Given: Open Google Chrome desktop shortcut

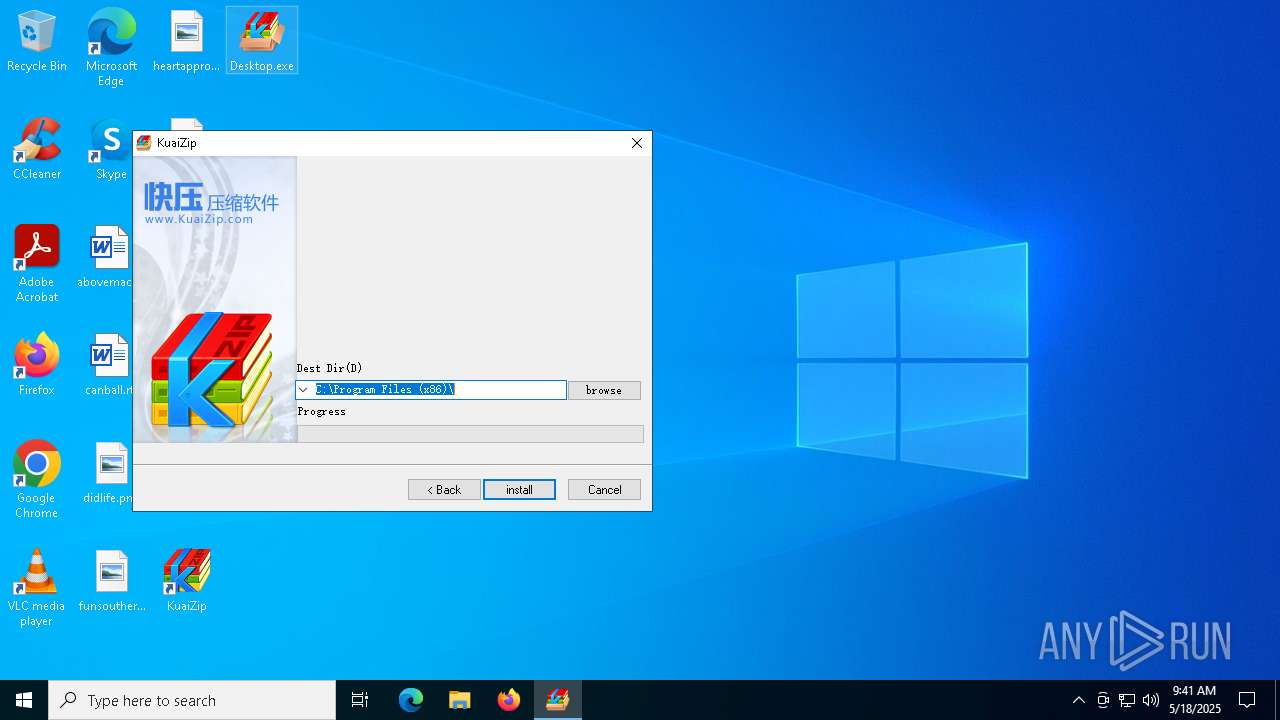Looking at the screenshot, I should click(37, 480).
